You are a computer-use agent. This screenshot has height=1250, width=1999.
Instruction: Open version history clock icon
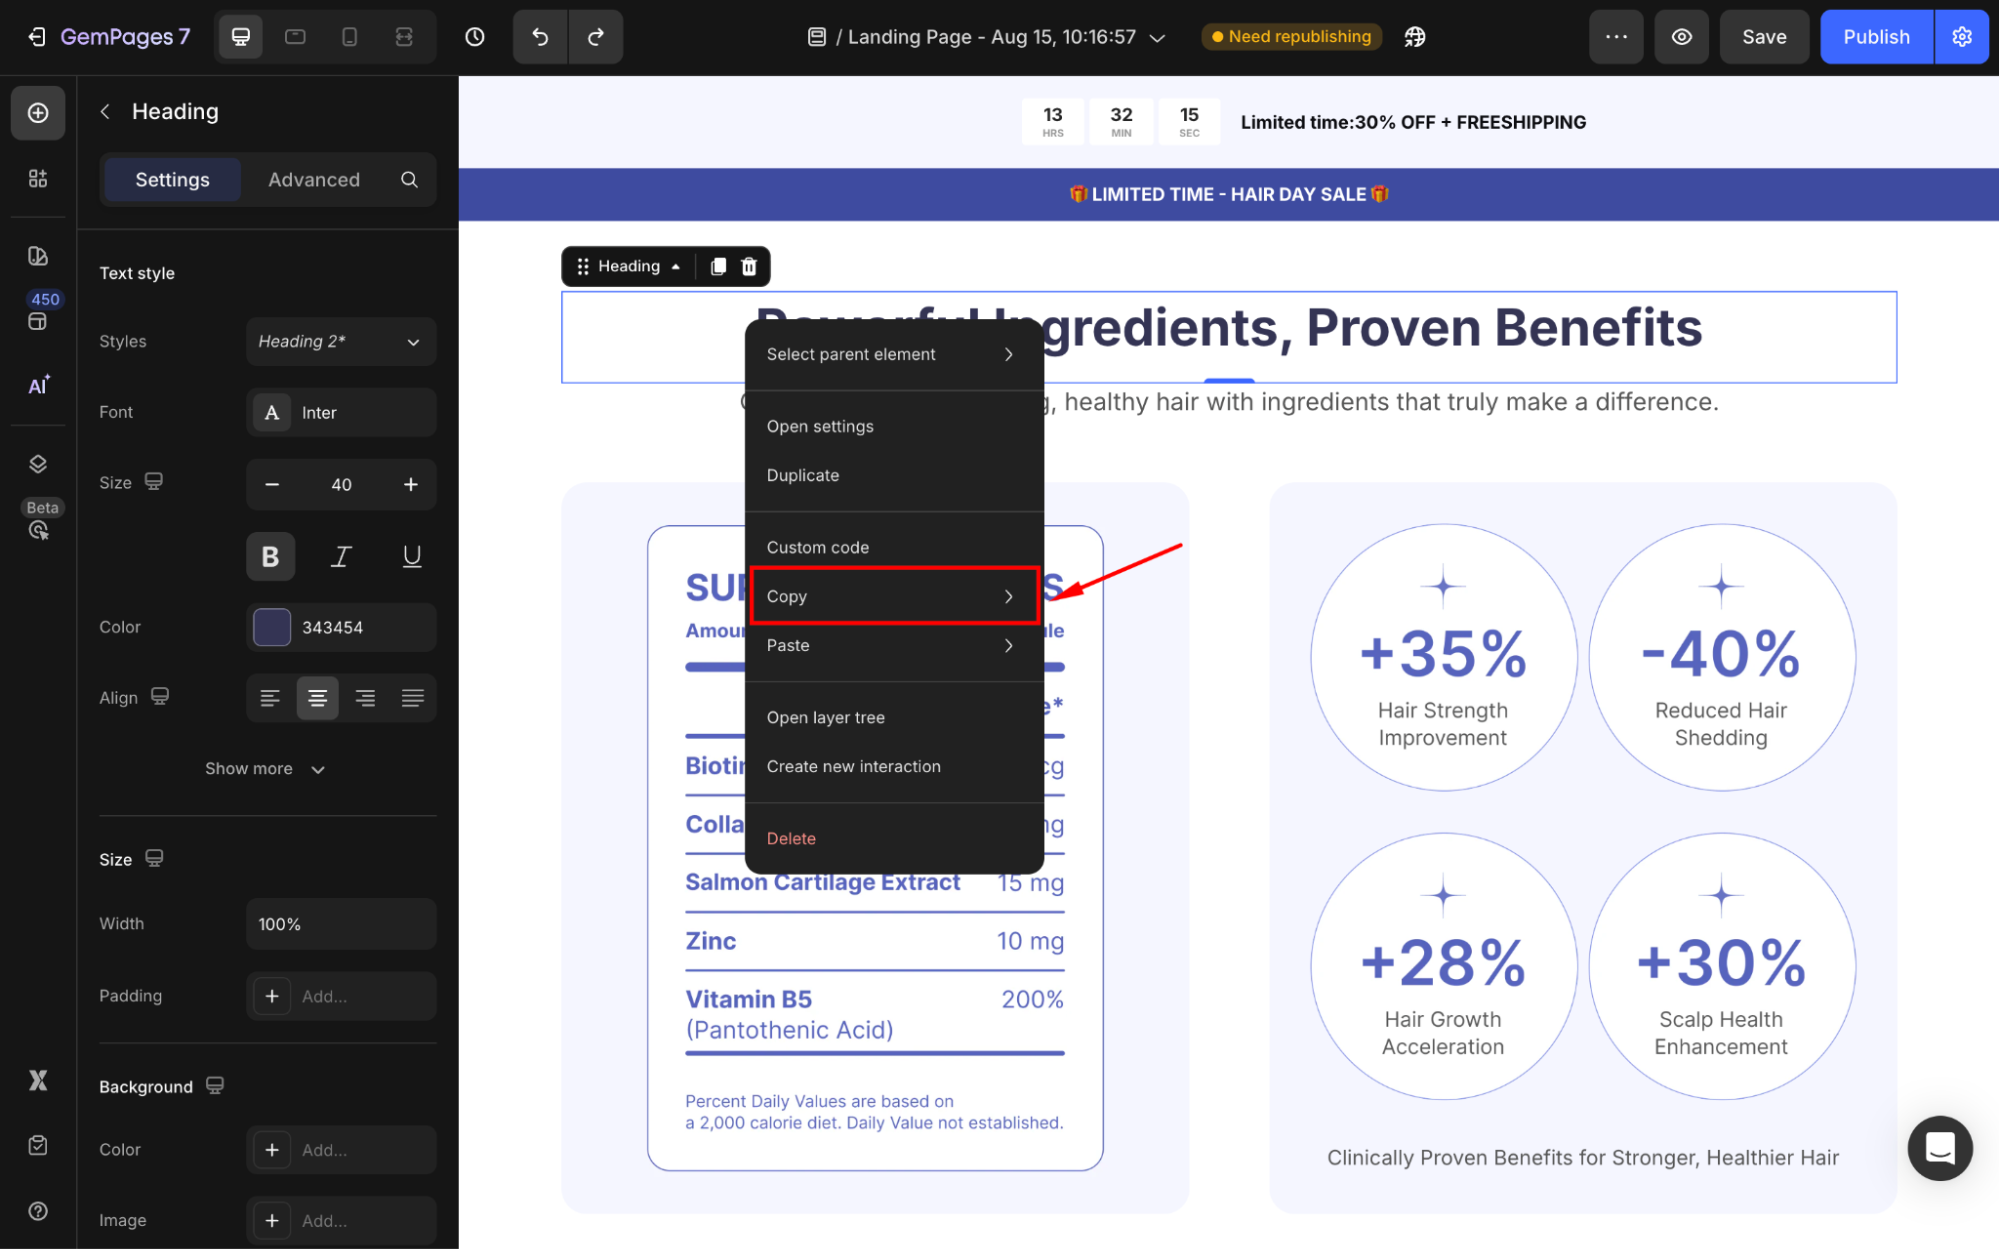coord(475,37)
